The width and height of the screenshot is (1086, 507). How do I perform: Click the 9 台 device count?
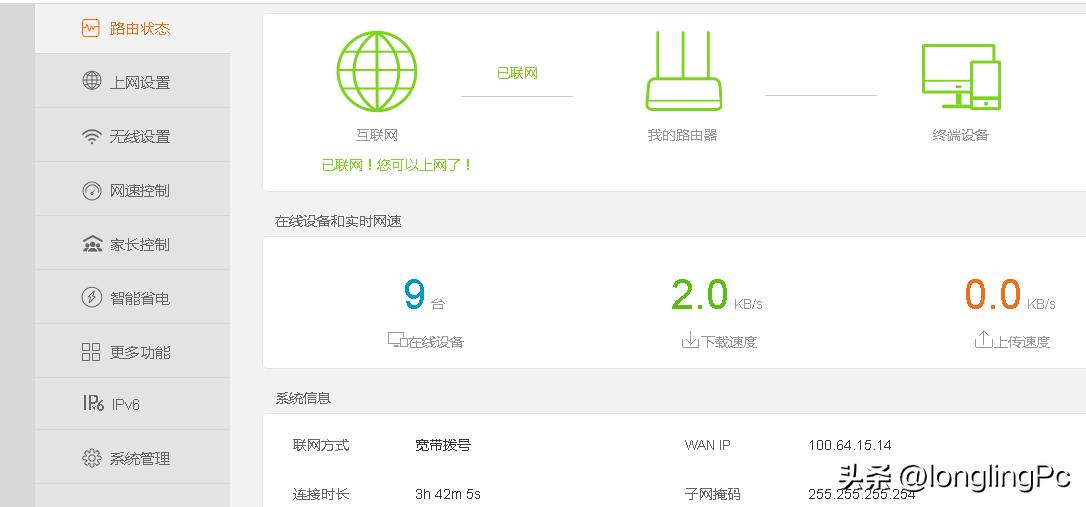coord(416,295)
